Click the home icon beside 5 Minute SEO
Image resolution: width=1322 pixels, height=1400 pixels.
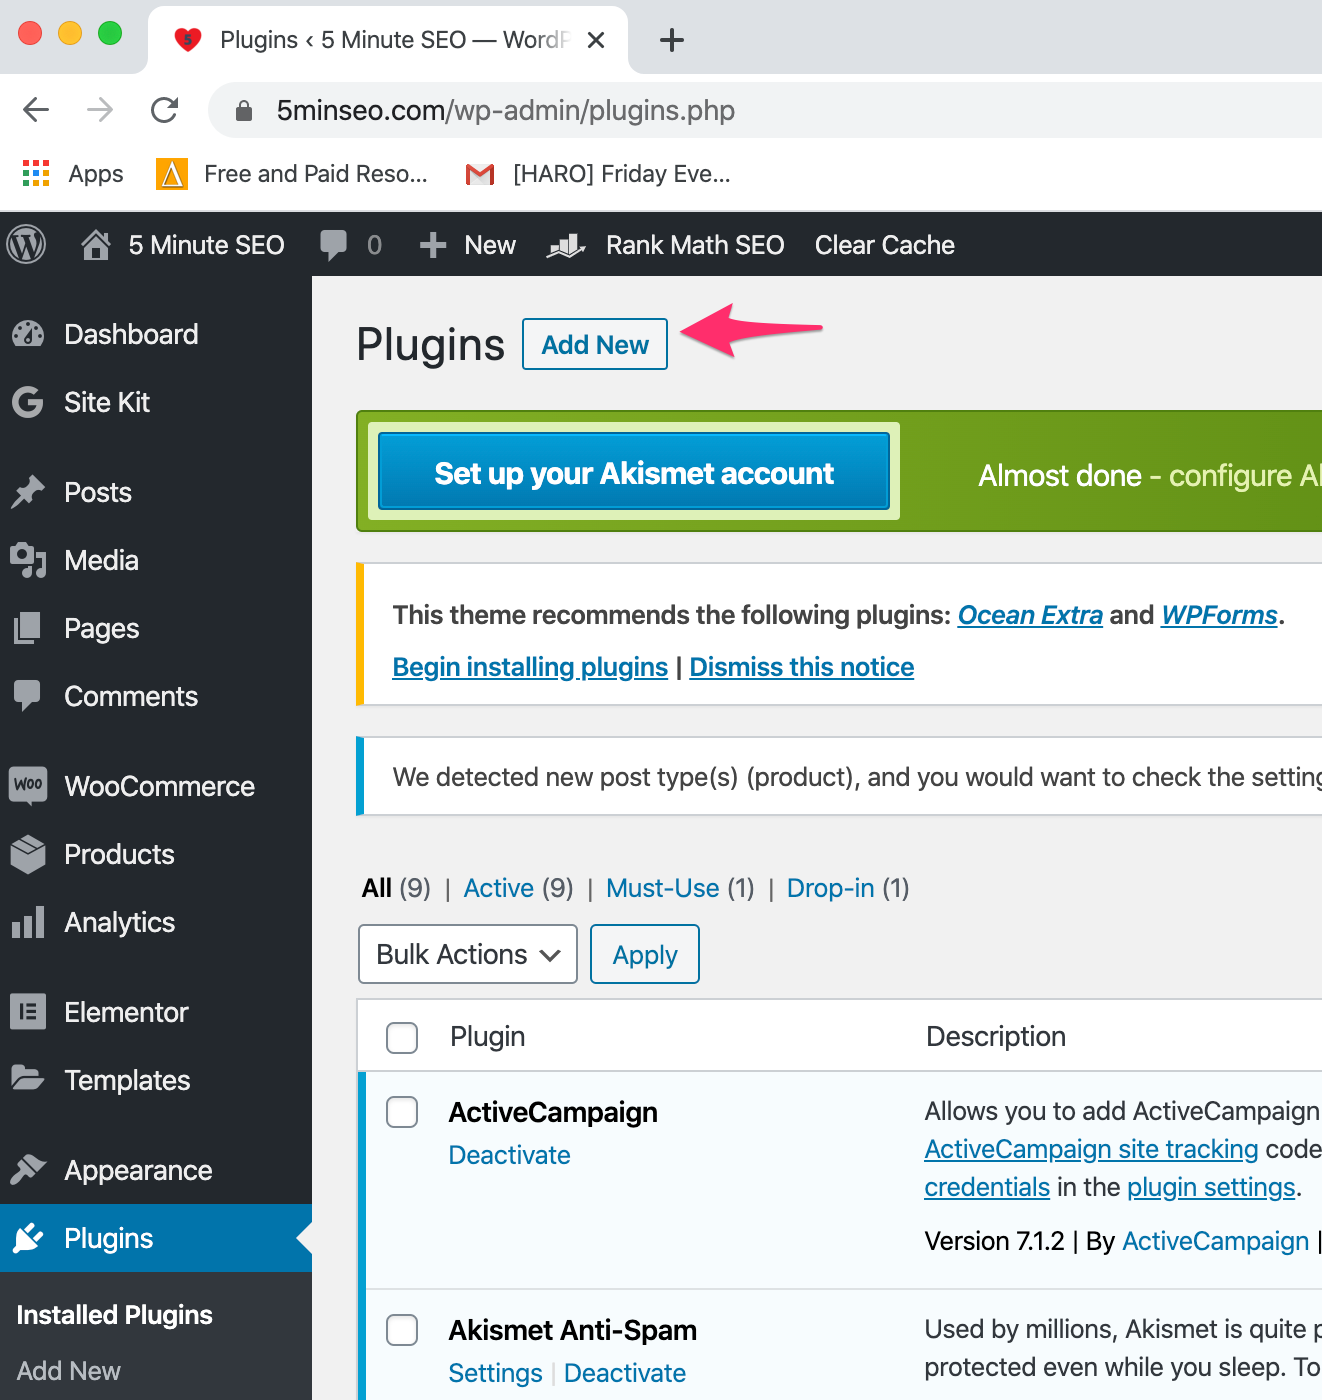[x=96, y=245]
